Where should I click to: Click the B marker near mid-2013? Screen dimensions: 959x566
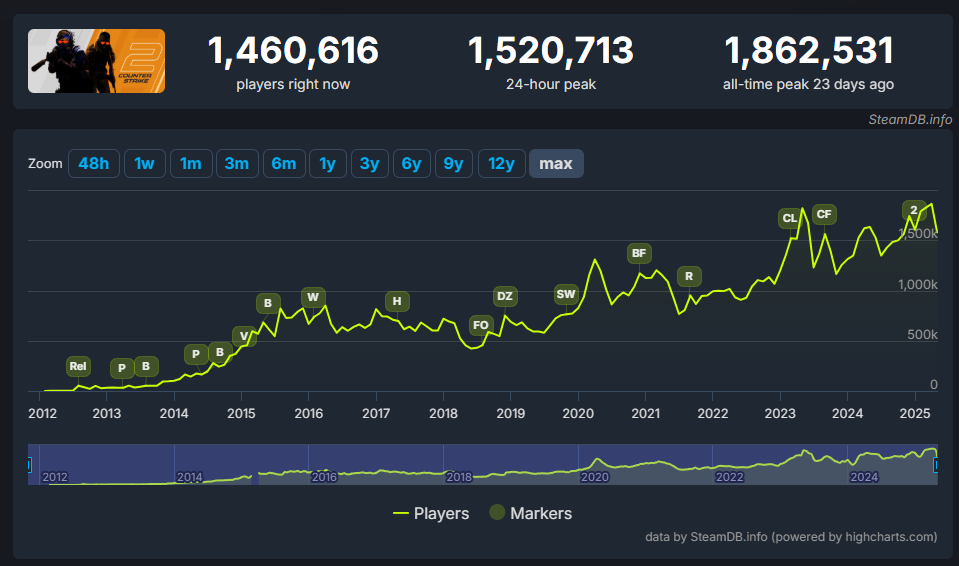tap(146, 366)
